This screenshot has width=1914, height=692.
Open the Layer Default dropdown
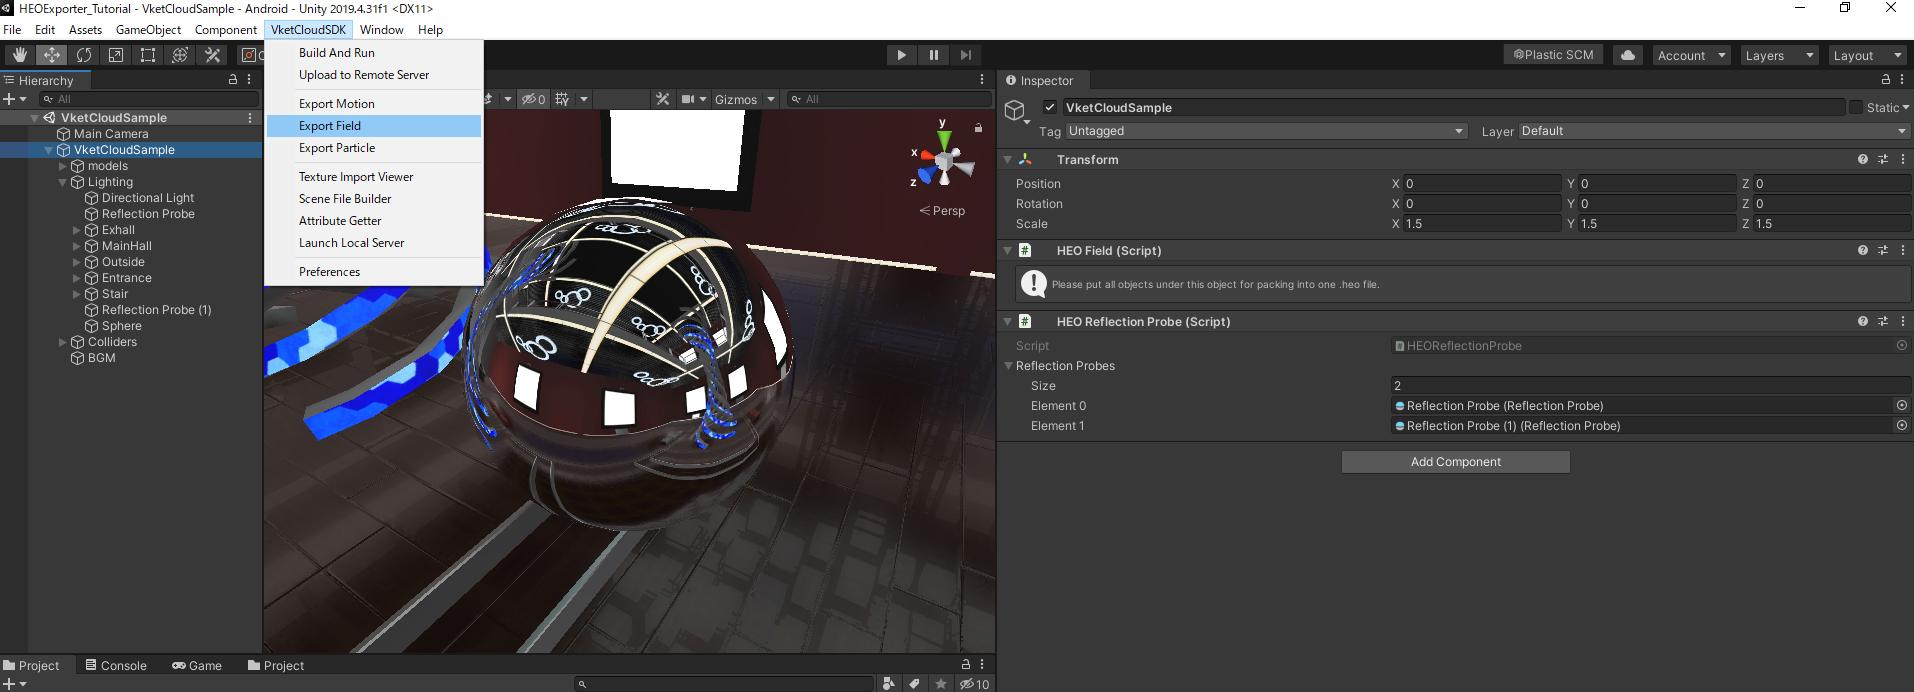(1713, 131)
